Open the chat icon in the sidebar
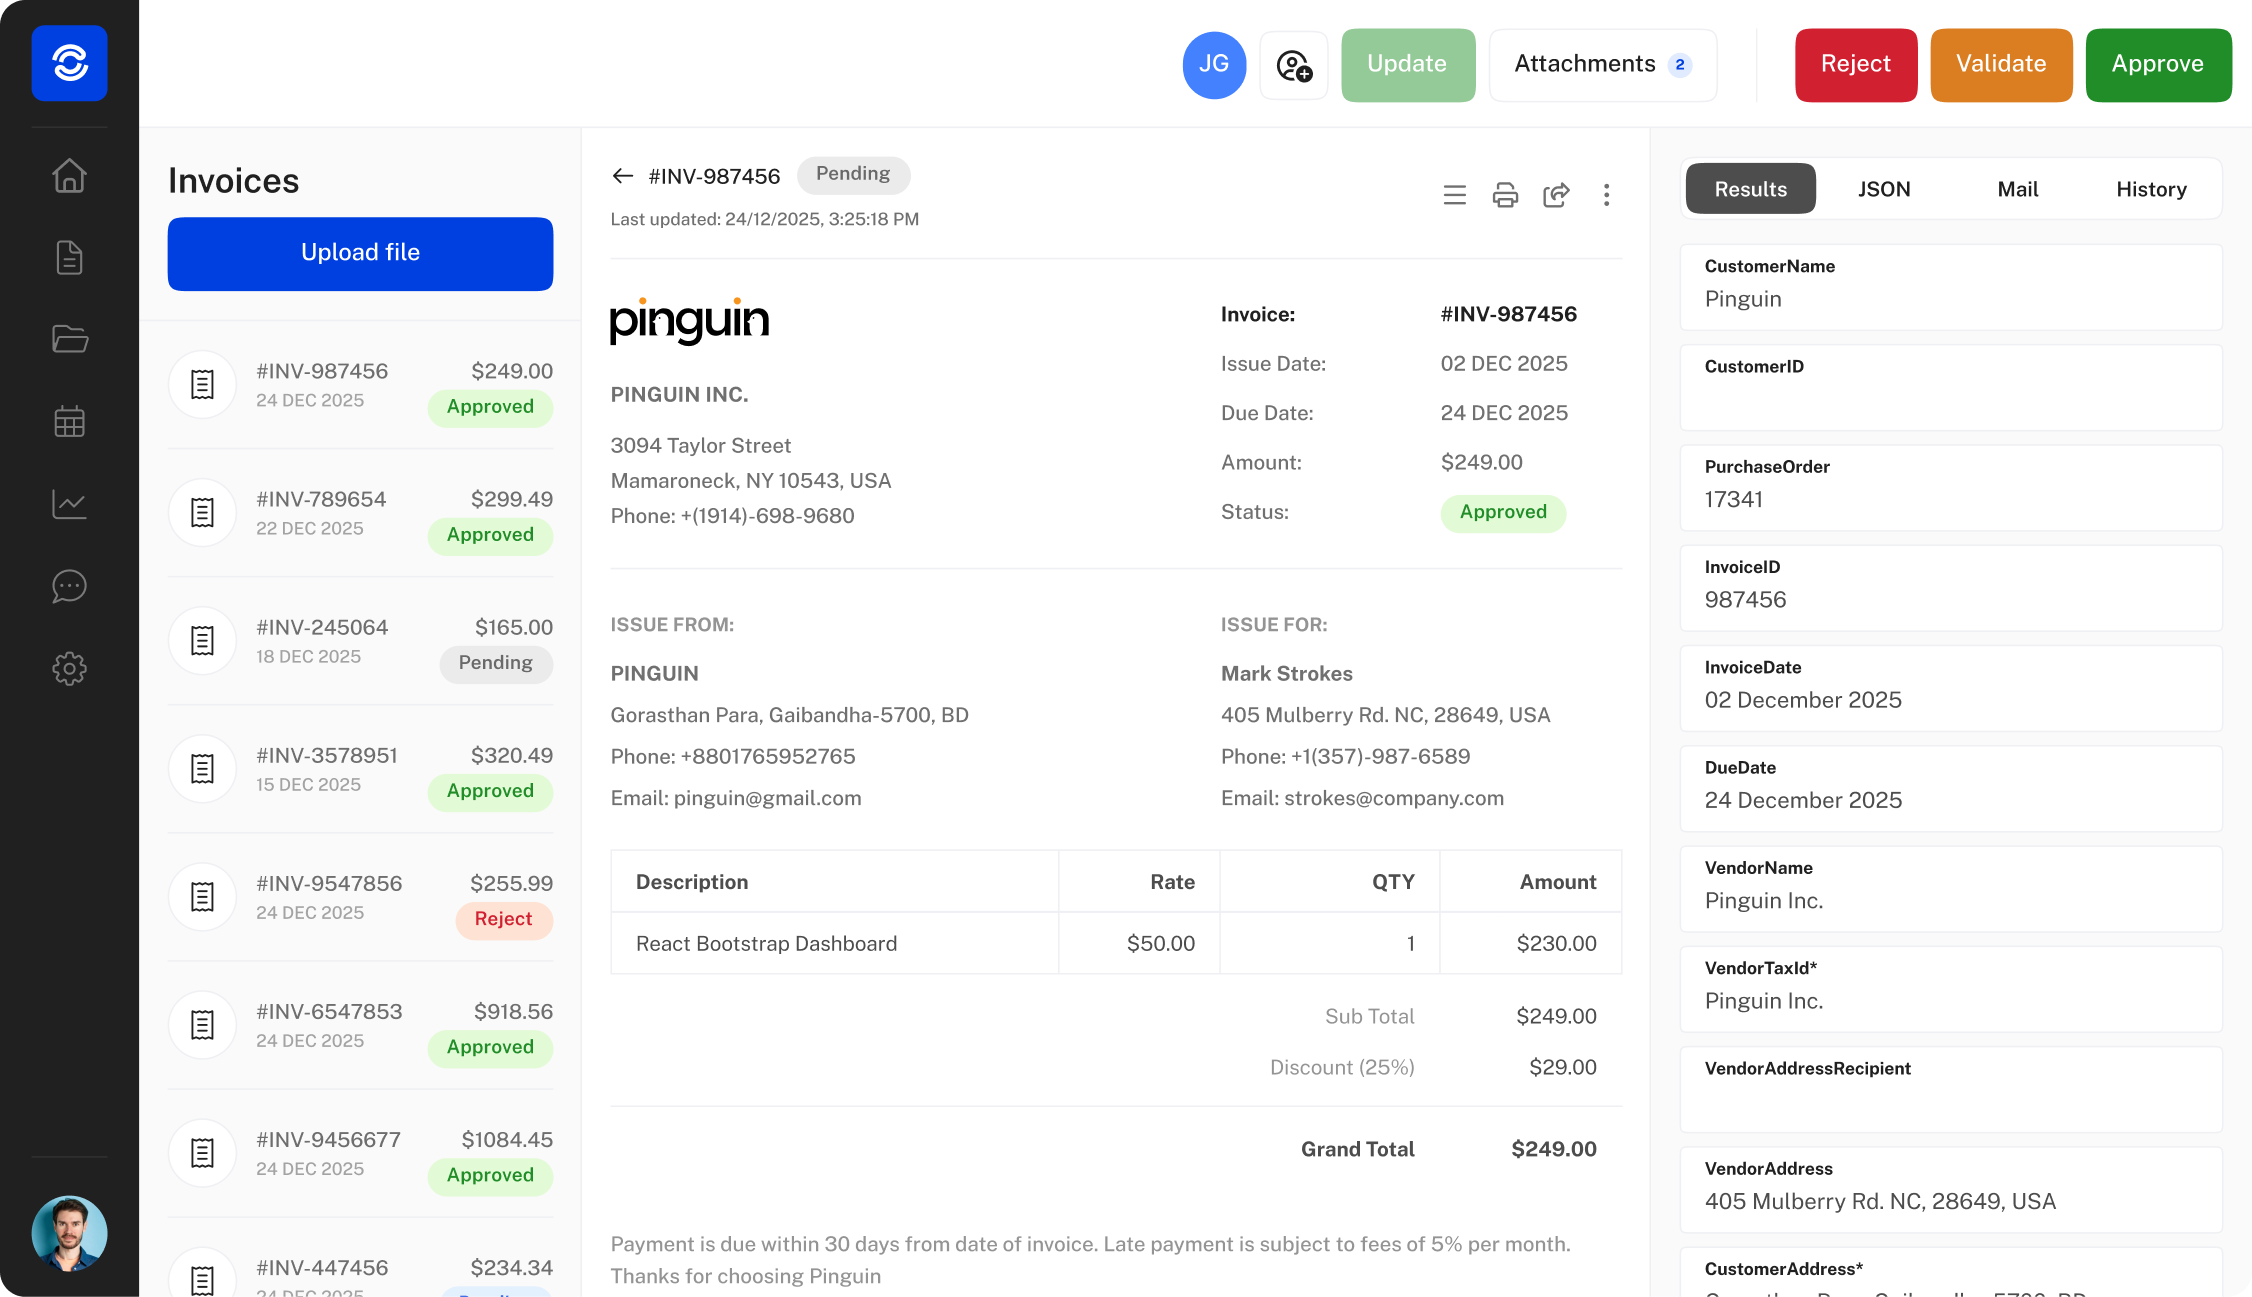The height and width of the screenshot is (1297, 2252). (69, 587)
